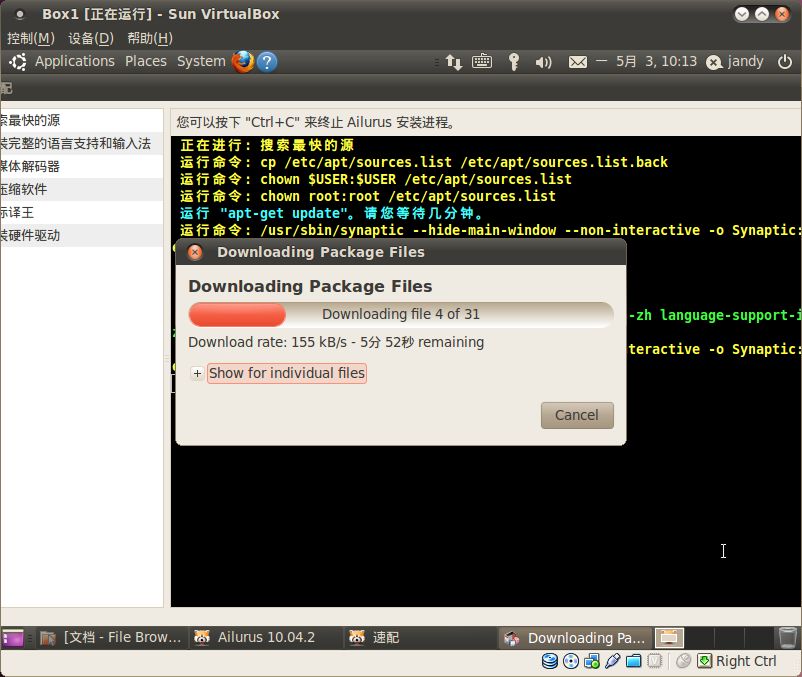Open the volume speaker control
This screenshot has height=677, width=802.
click(543, 62)
